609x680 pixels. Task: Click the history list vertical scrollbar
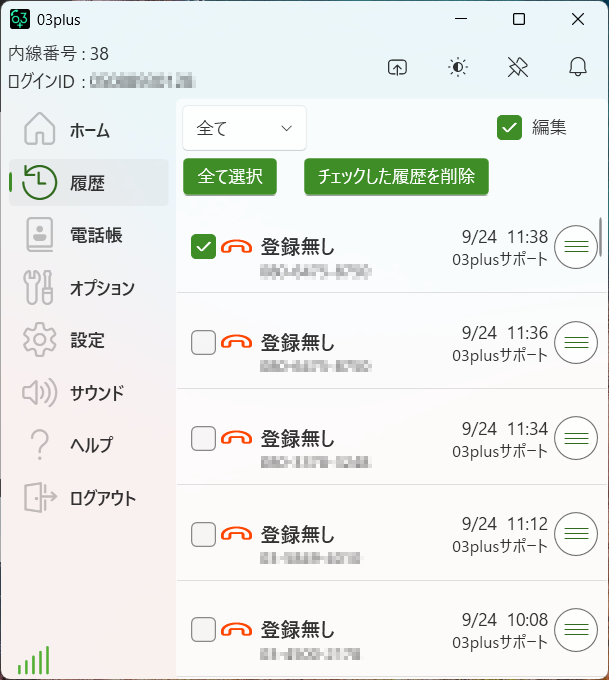pyautogui.click(x=600, y=238)
